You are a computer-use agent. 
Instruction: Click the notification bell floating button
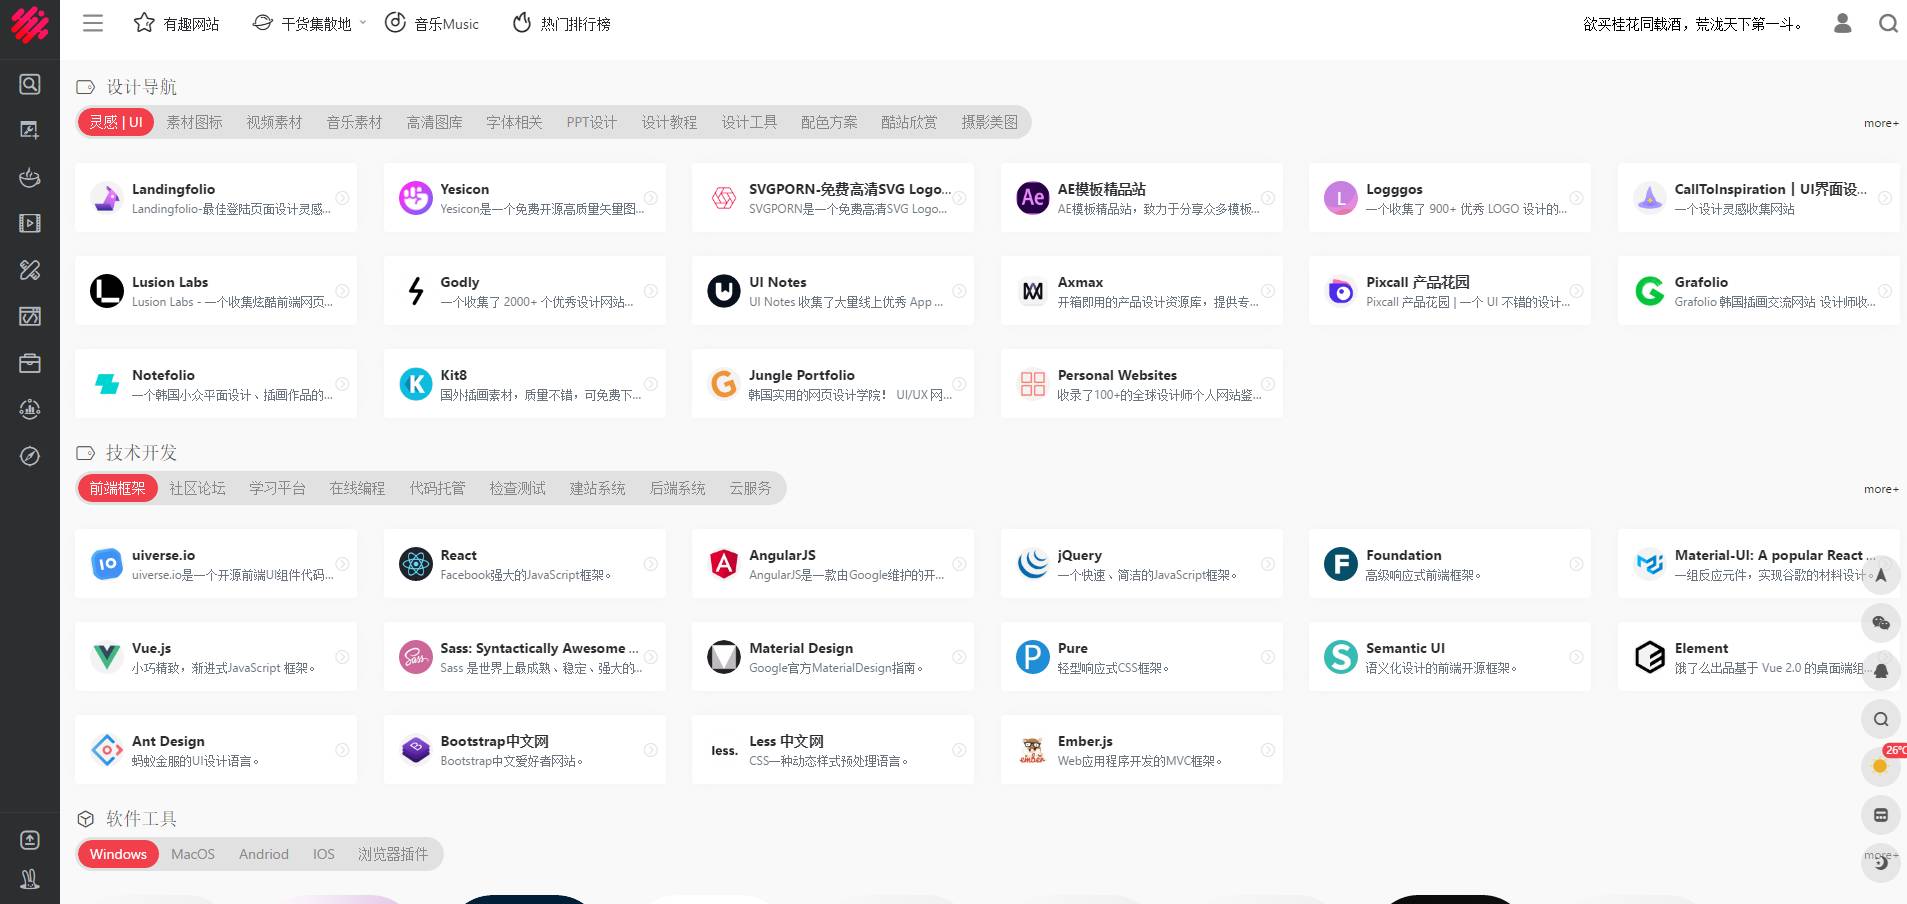coord(1880,671)
